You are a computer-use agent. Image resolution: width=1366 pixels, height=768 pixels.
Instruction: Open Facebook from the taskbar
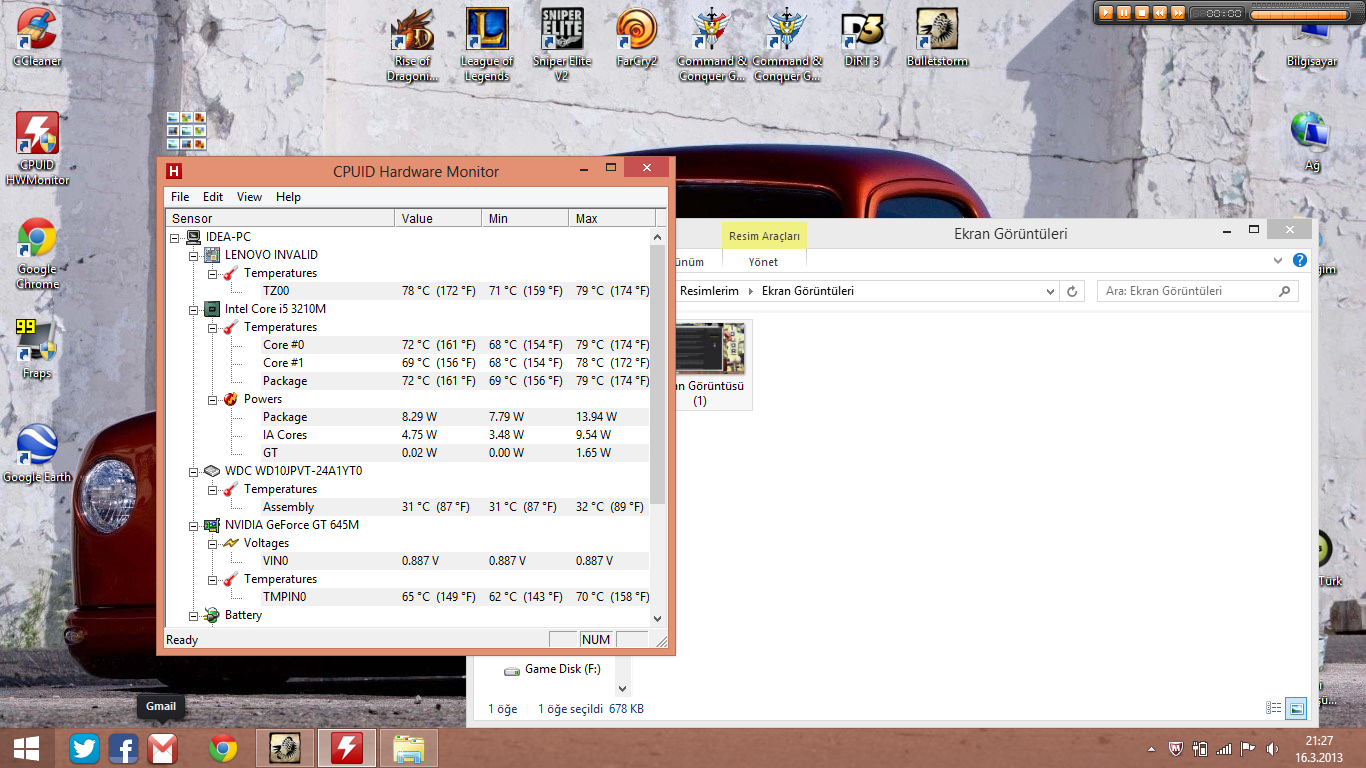tap(123, 748)
